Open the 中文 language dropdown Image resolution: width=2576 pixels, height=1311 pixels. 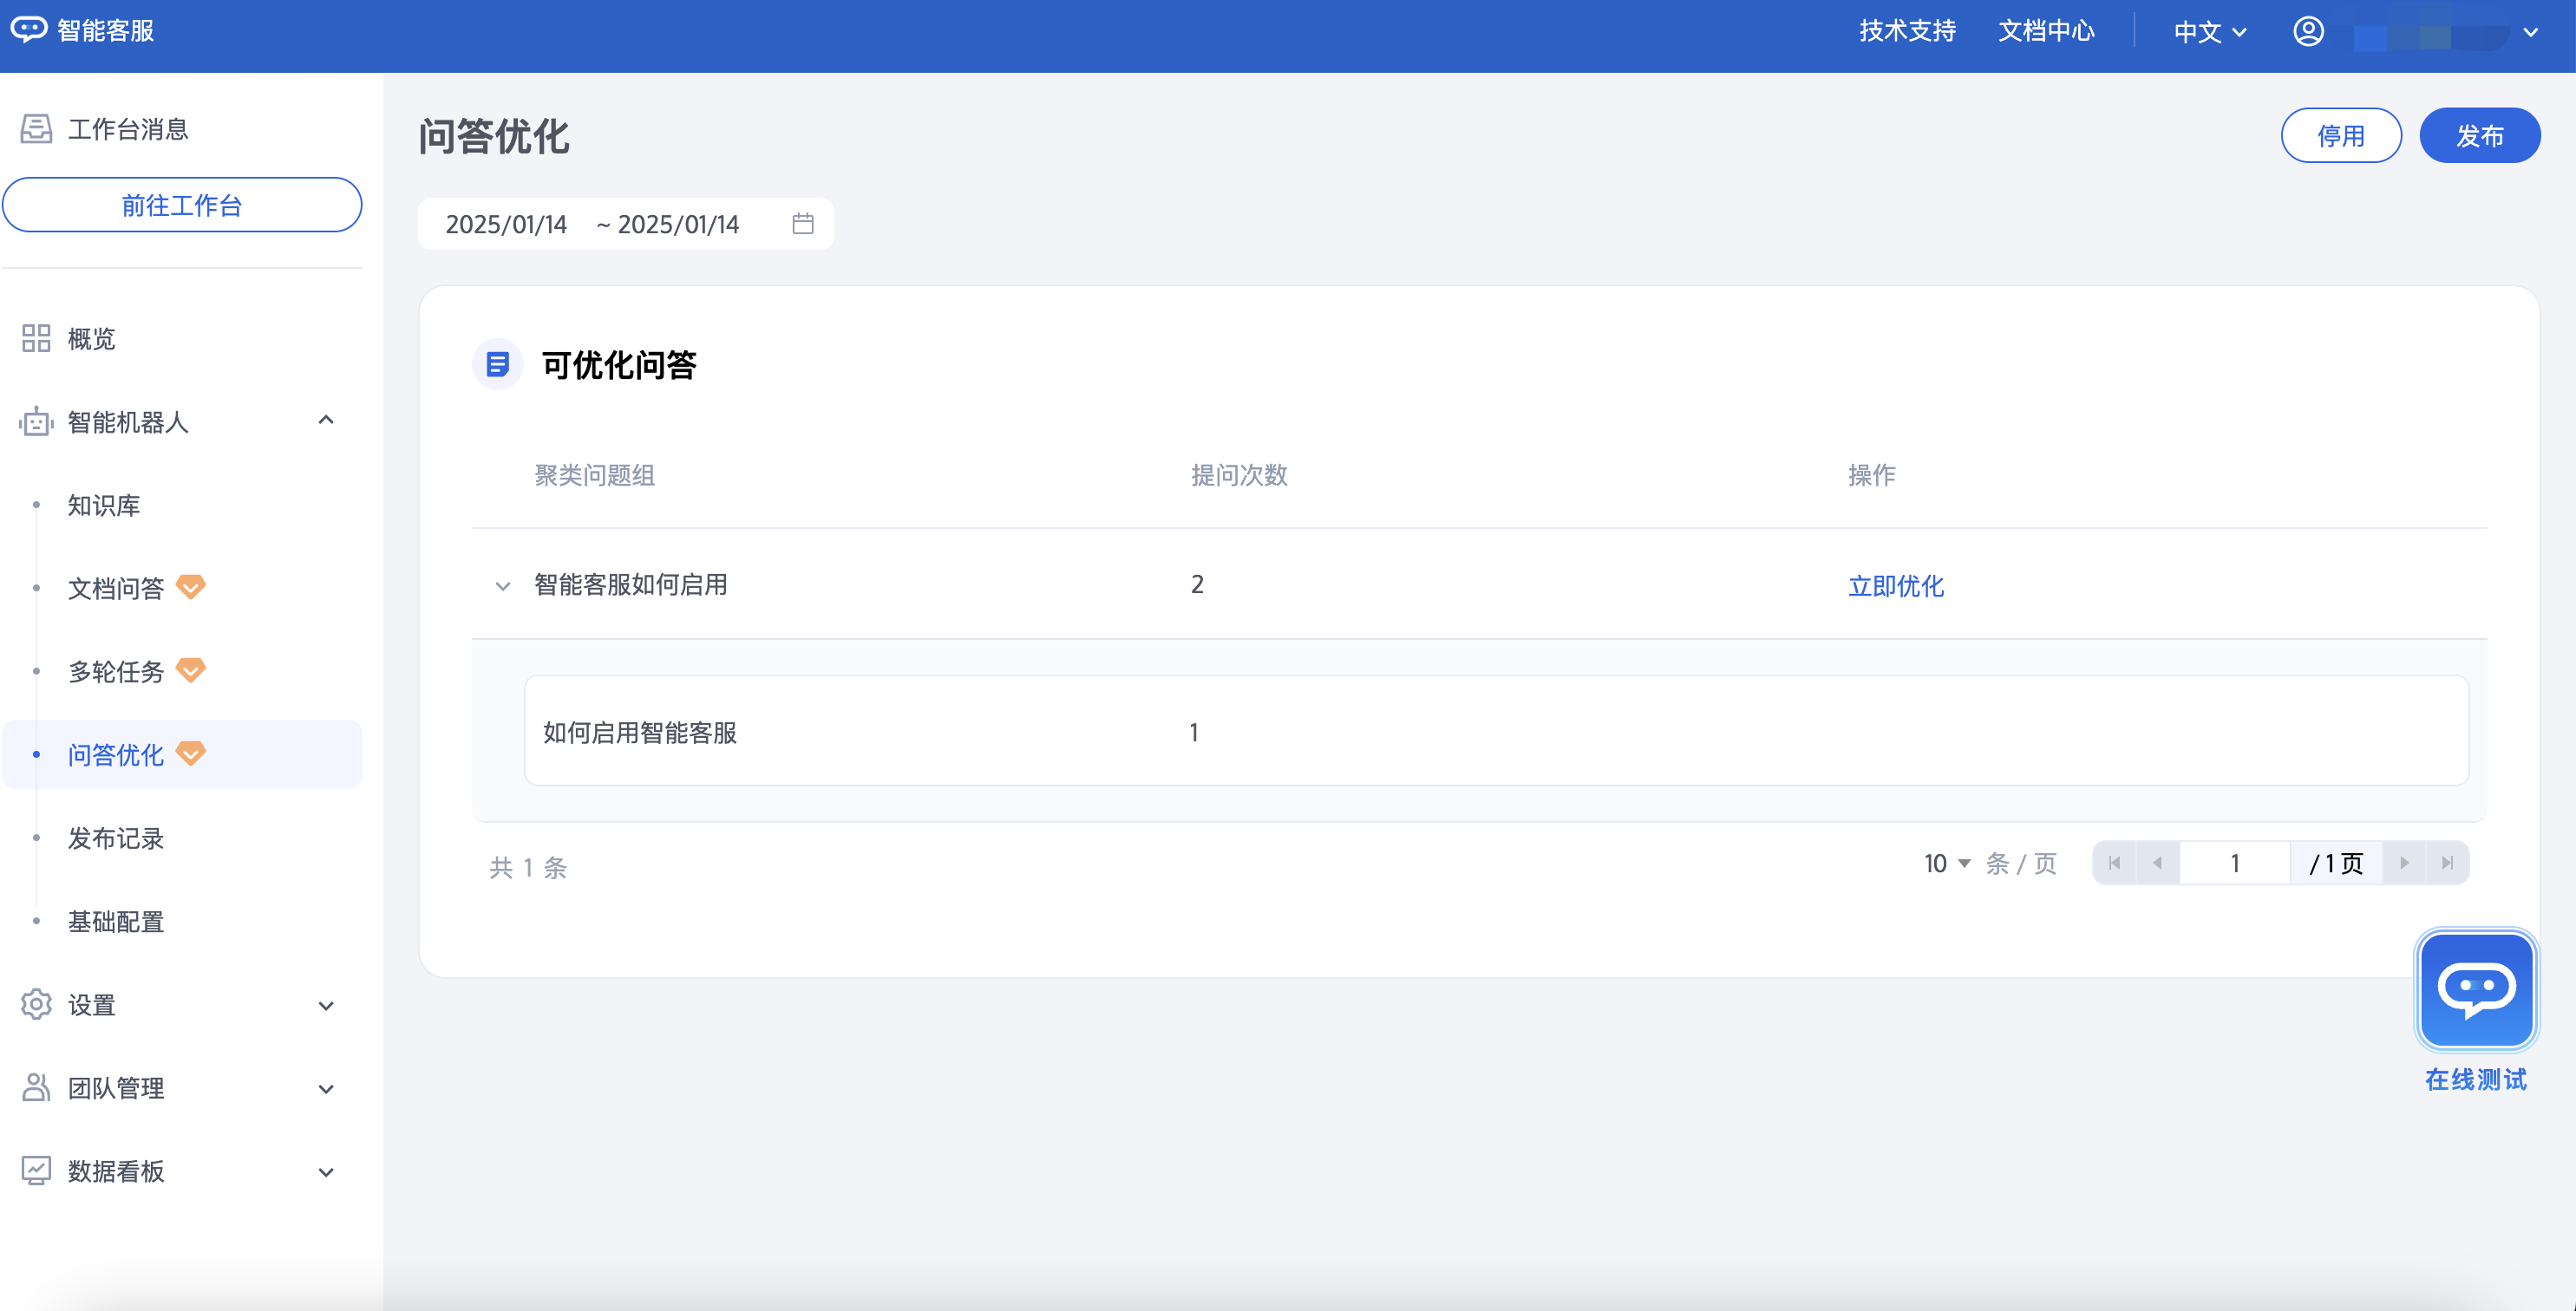click(2210, 32)
